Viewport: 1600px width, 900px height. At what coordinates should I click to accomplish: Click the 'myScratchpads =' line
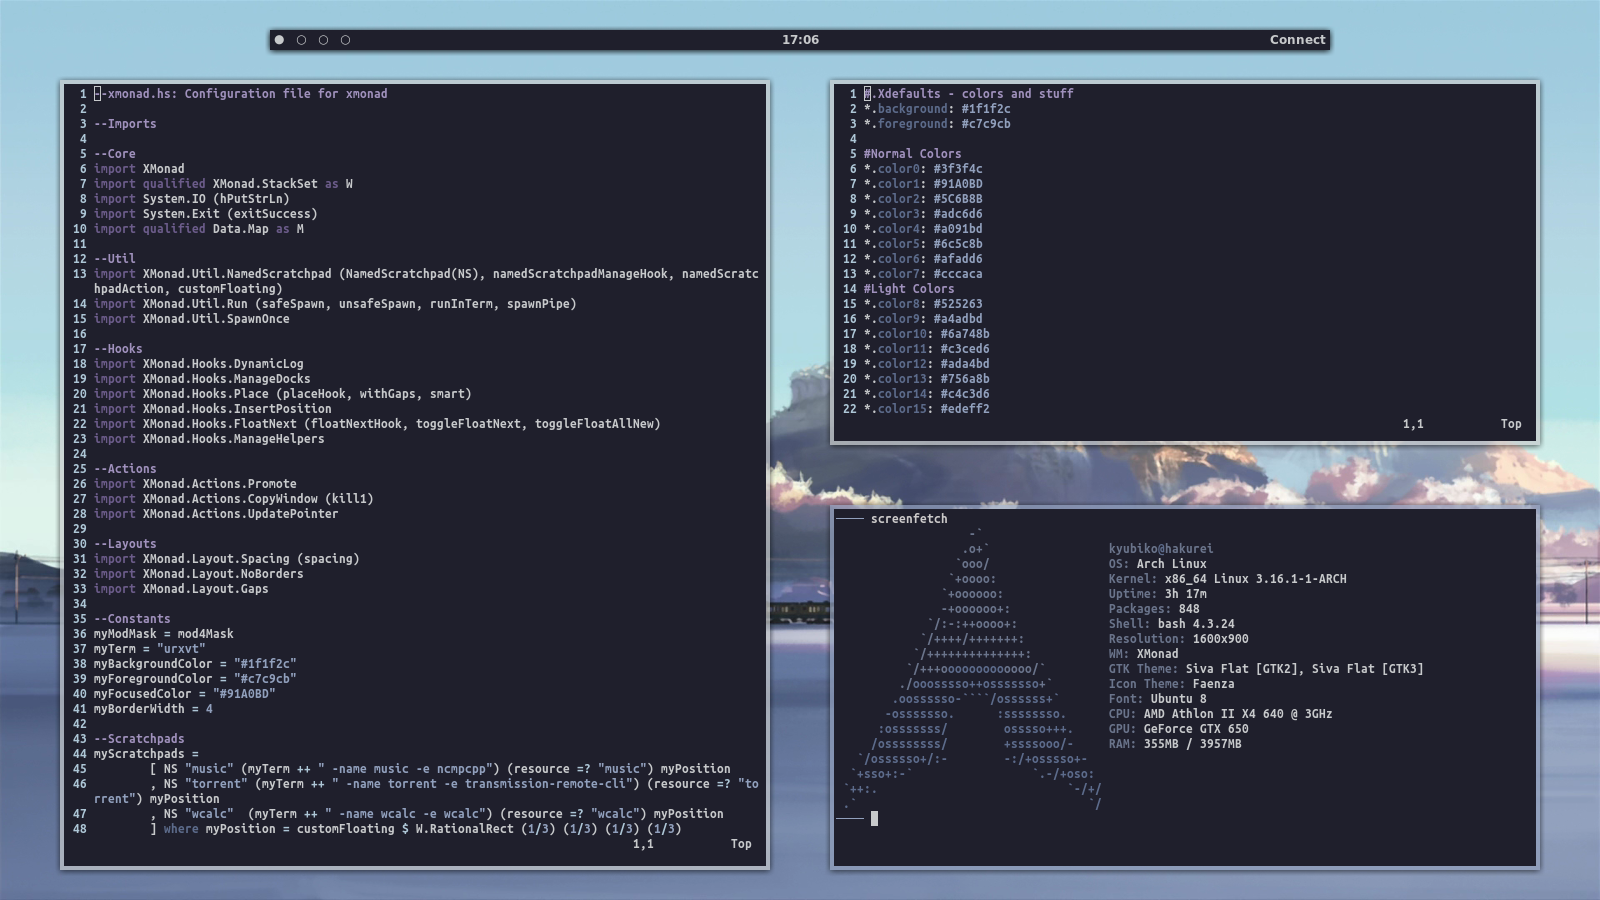click(x=146, y=754)
